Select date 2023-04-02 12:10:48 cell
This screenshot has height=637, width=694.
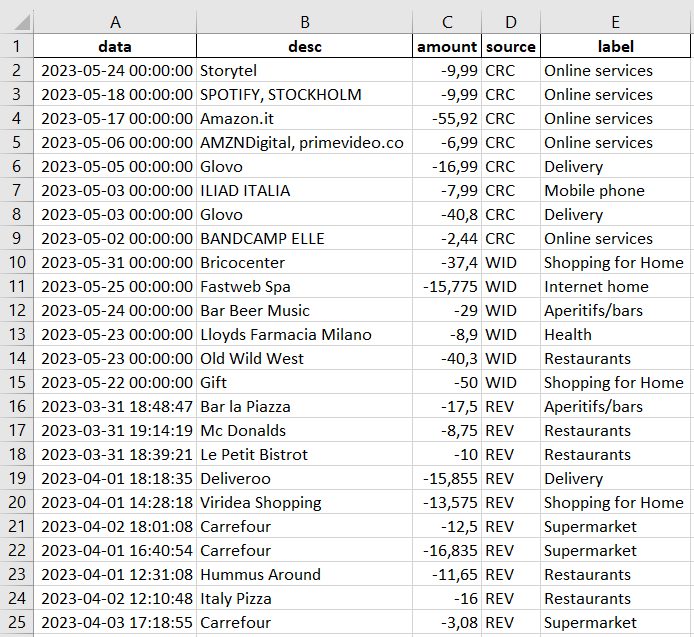click(115, 598)
